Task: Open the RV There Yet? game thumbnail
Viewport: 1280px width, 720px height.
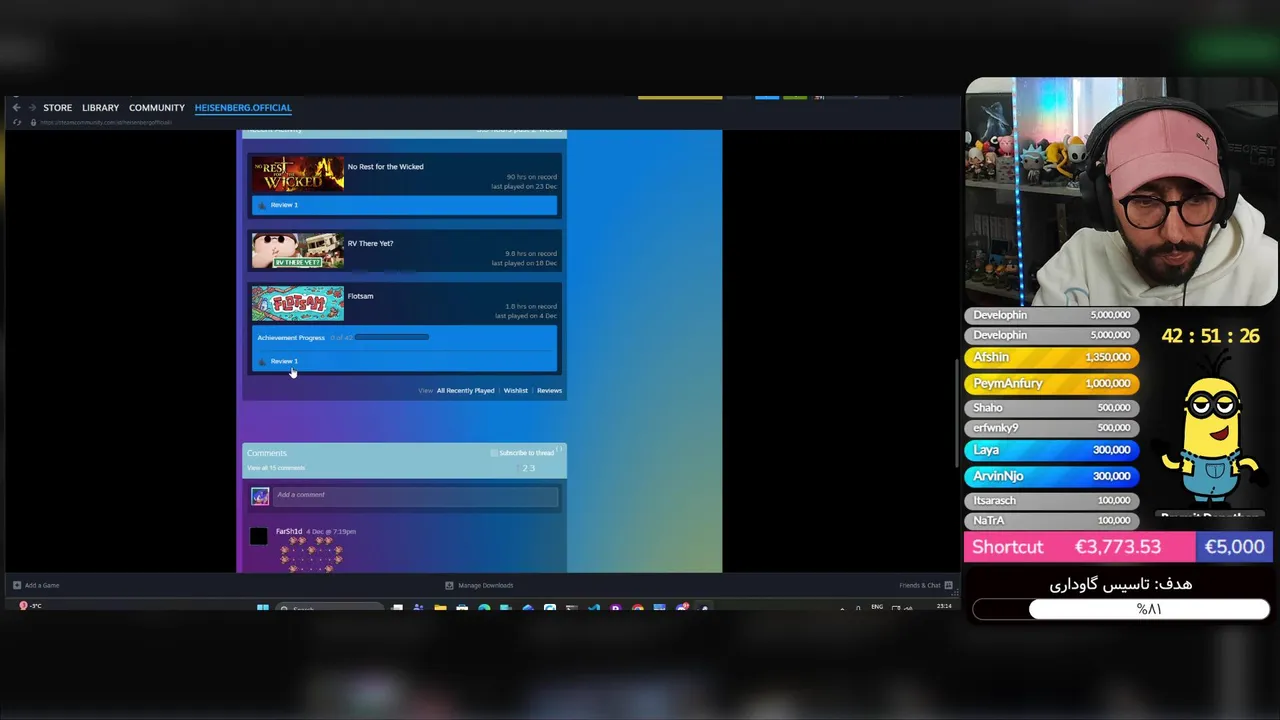Action: (298, 251)
